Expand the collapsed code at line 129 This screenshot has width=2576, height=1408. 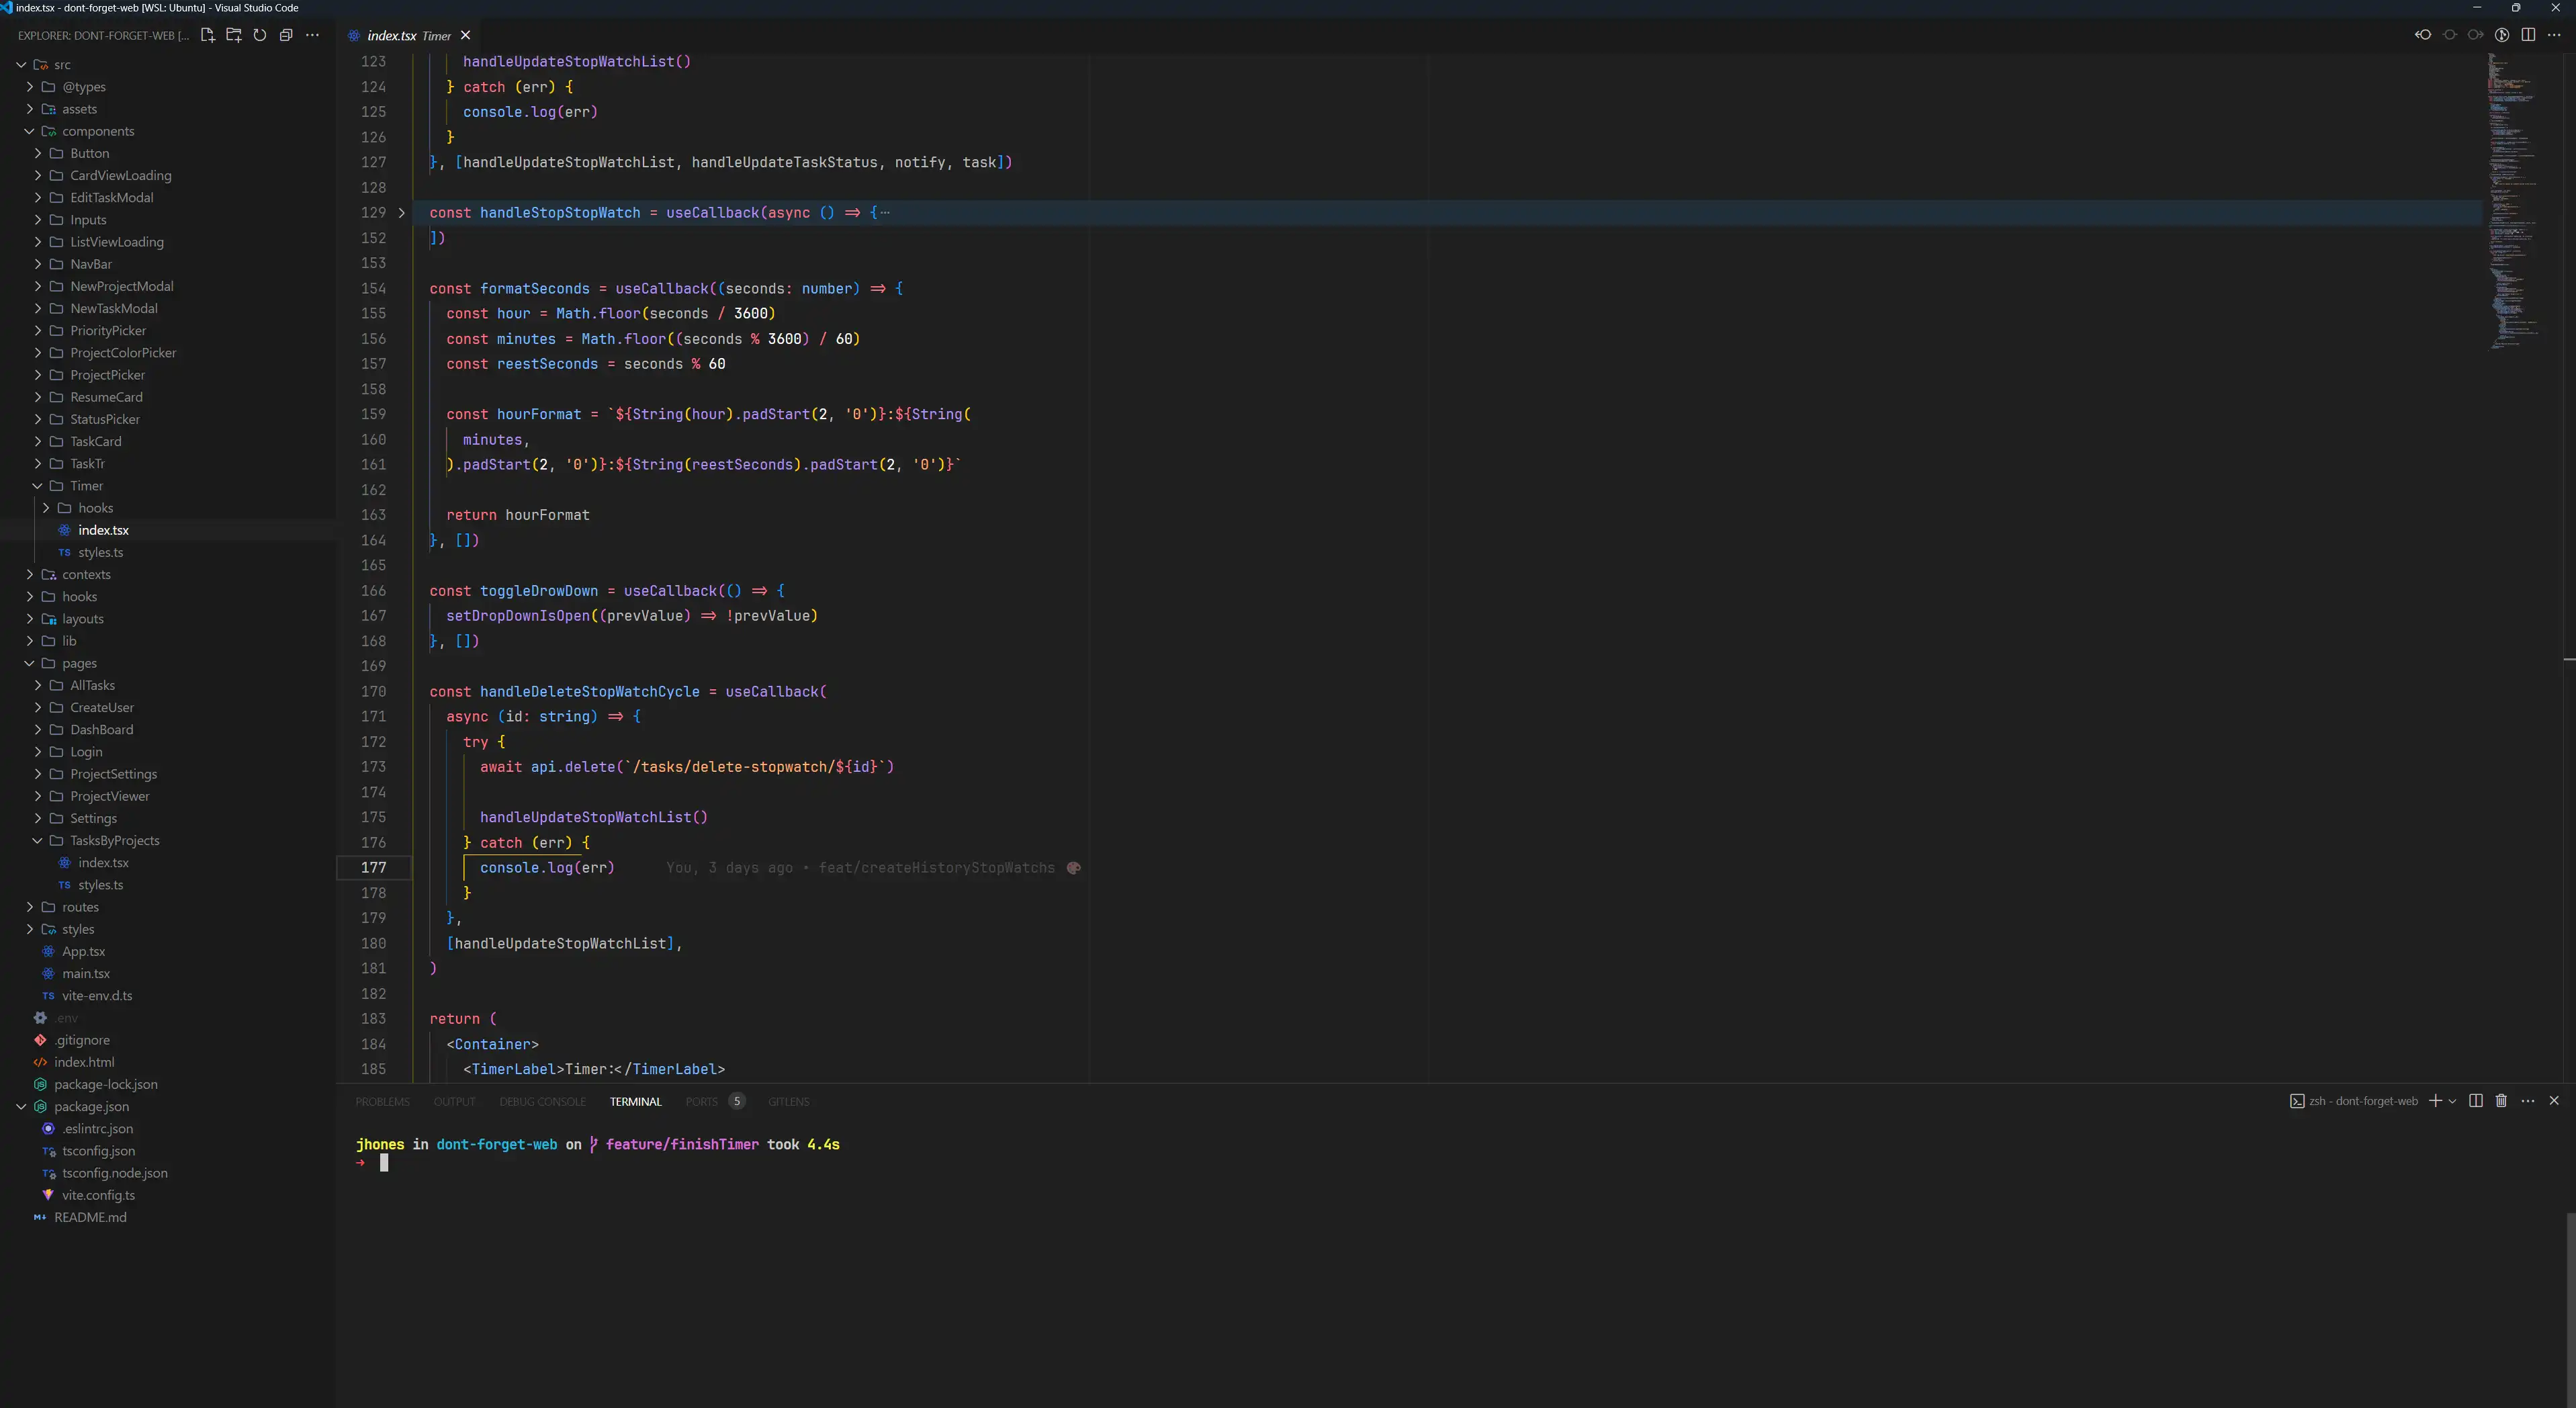[401, 213]
